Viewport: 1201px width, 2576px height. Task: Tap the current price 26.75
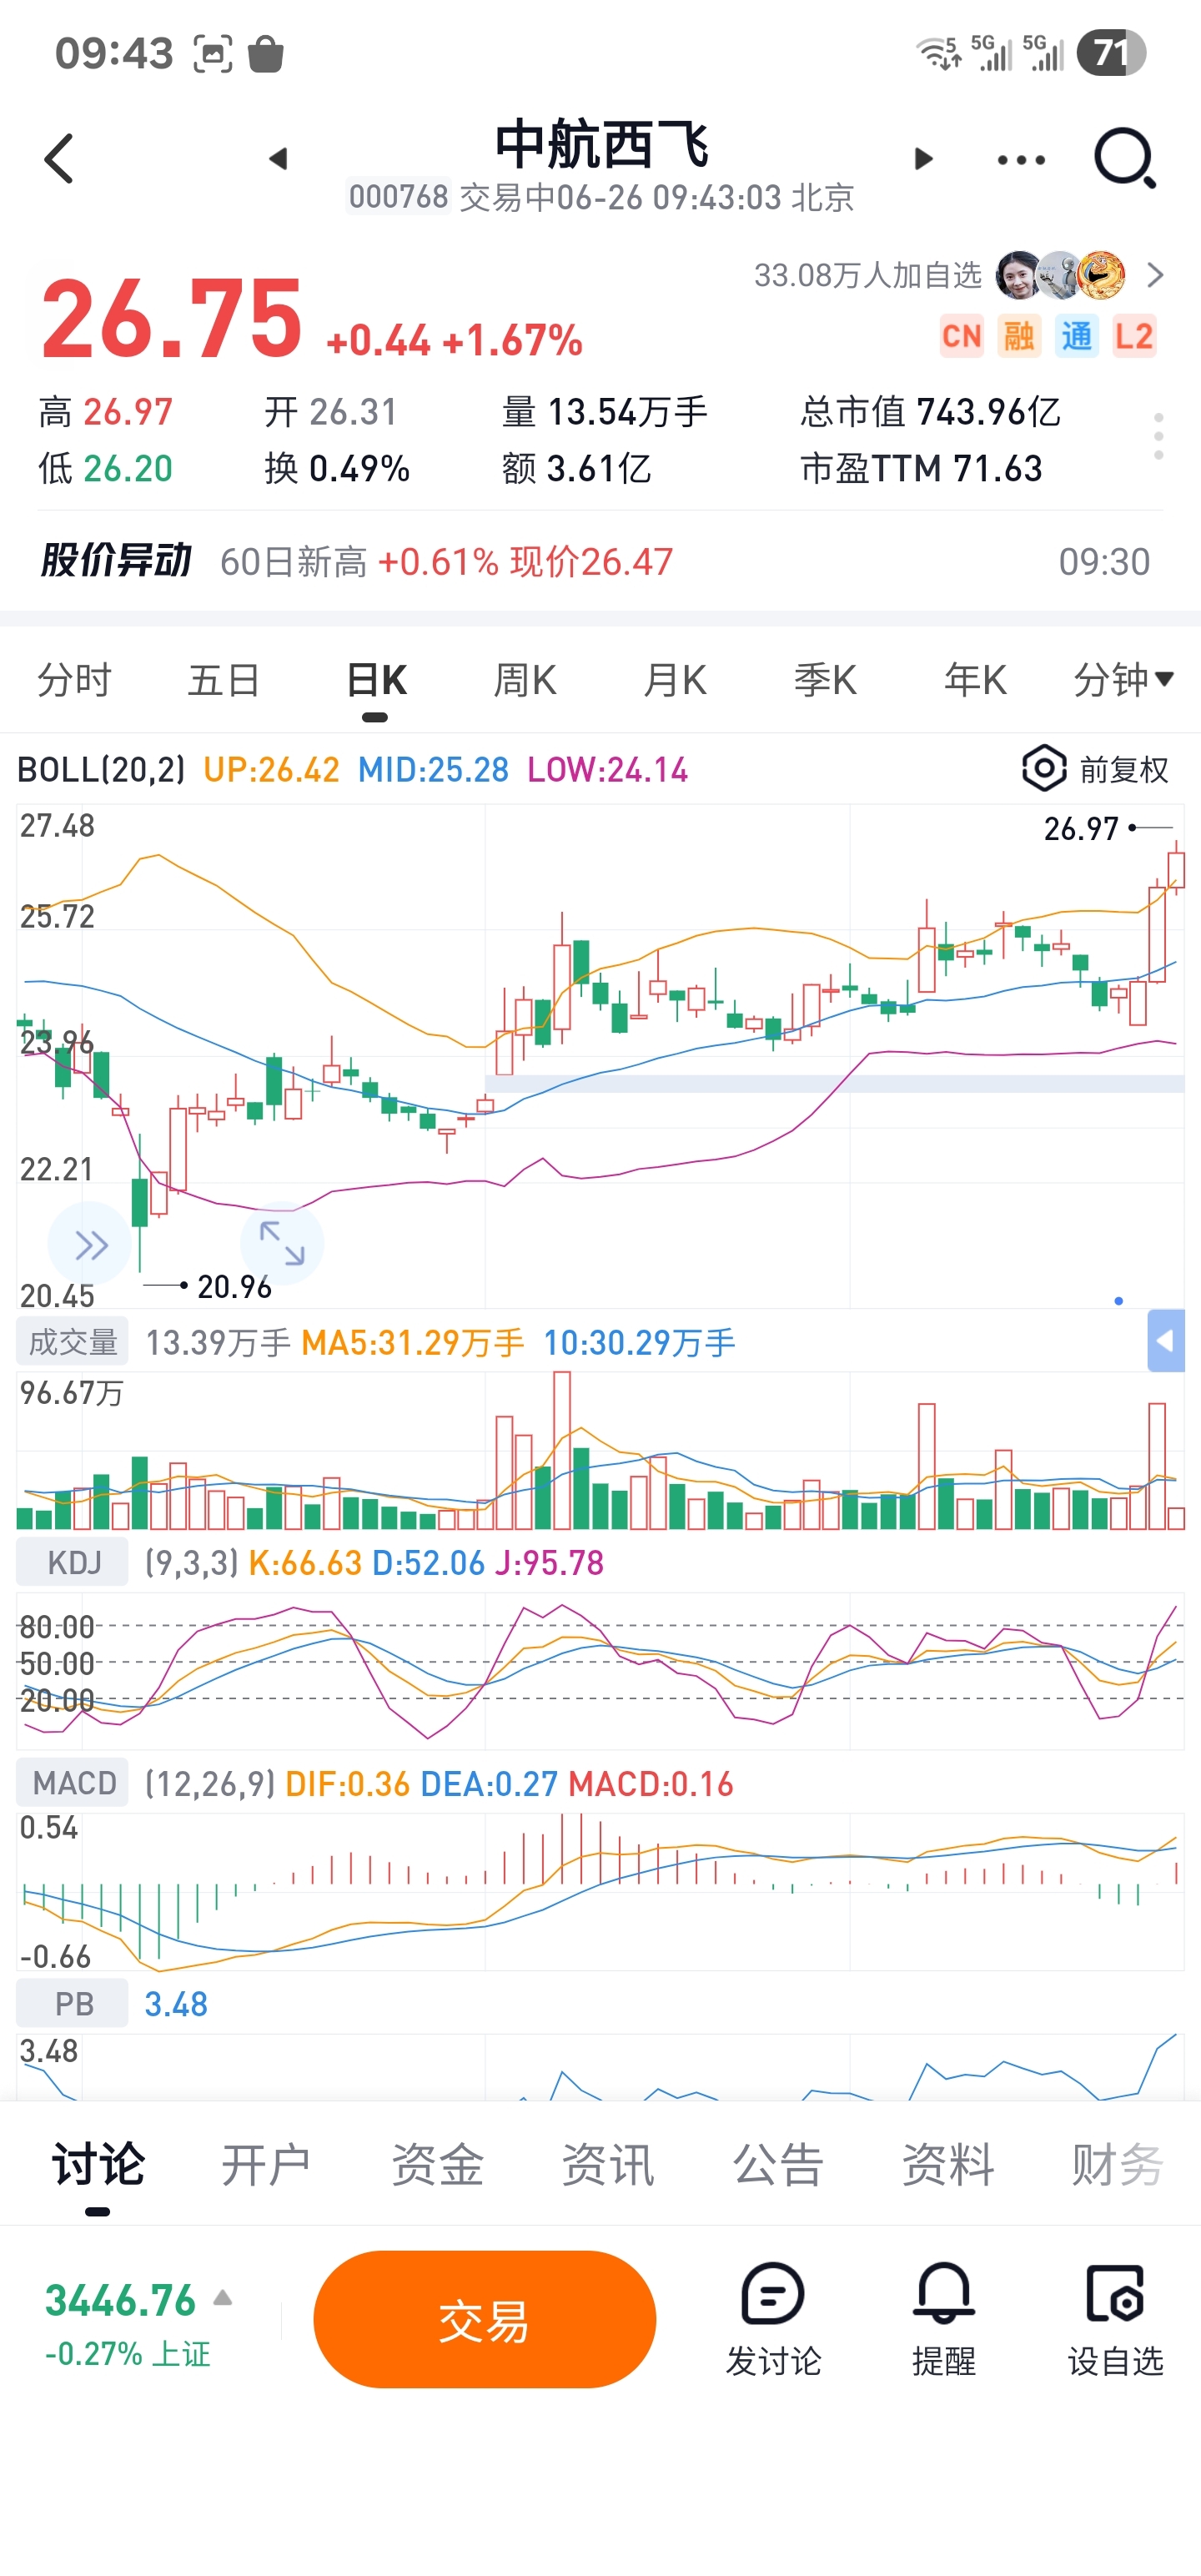pyautogui.click(x=171, y=320)
